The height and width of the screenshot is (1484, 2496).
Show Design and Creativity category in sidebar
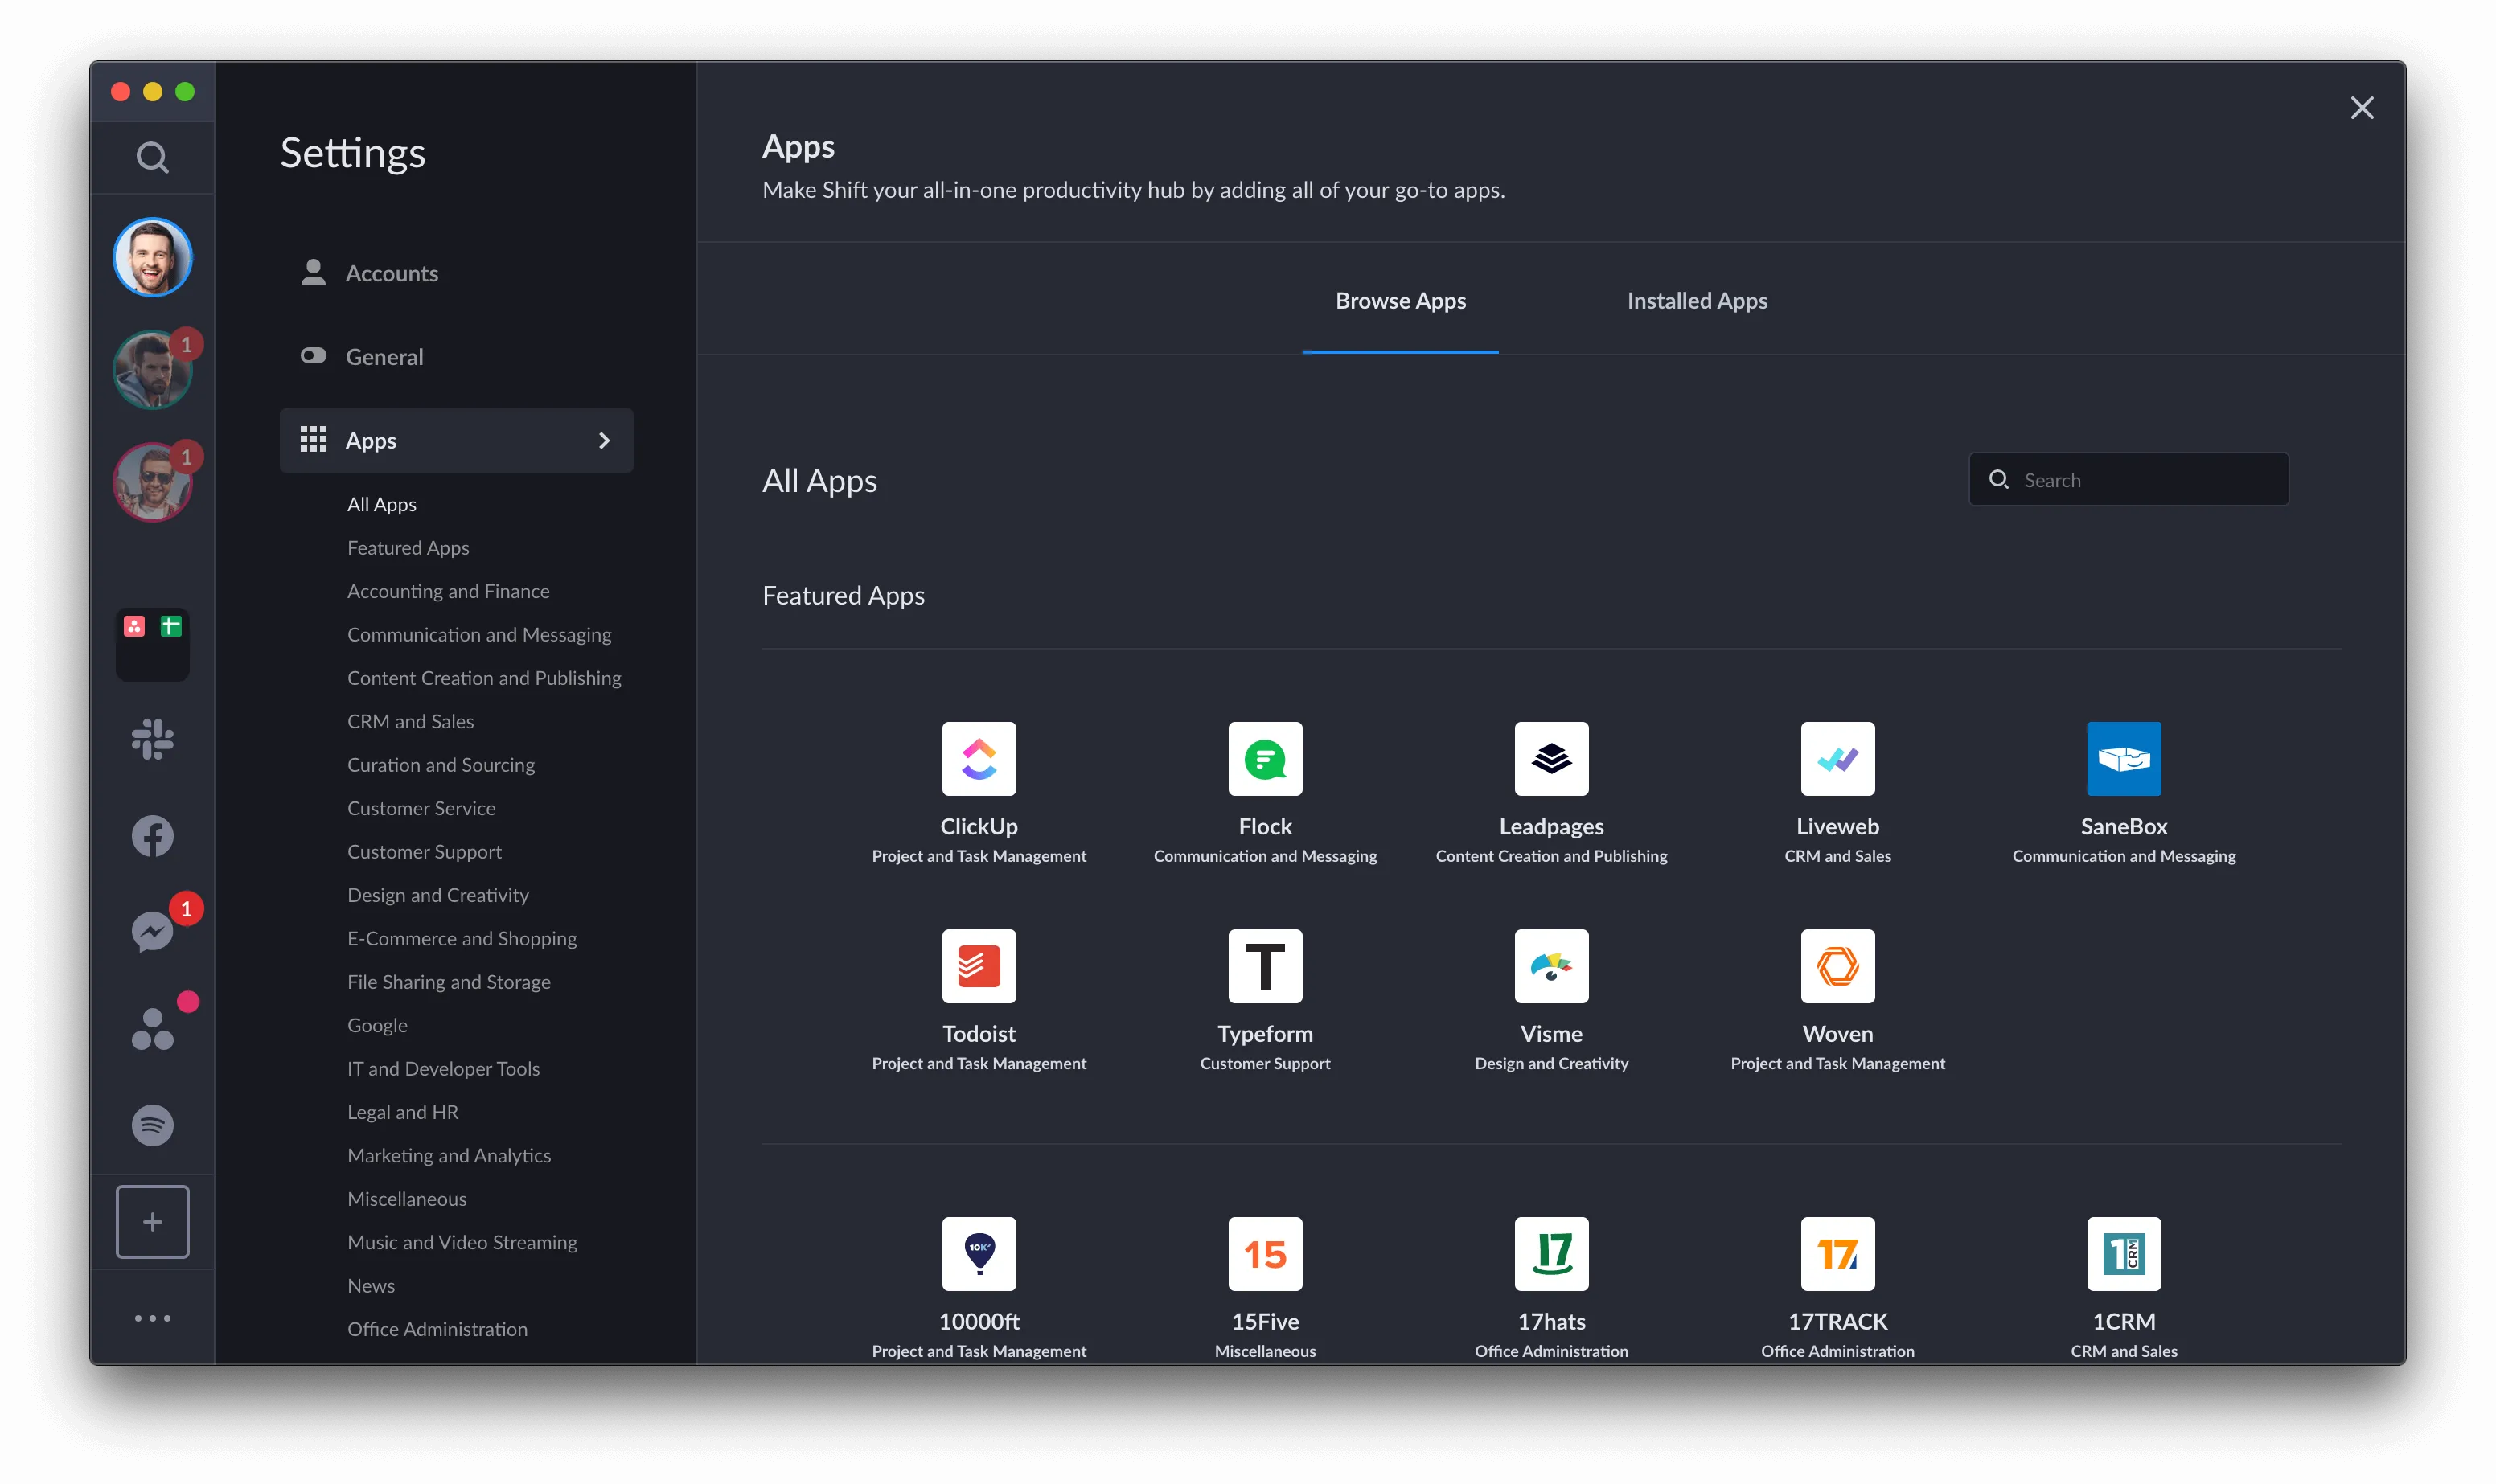coord(437,895)
